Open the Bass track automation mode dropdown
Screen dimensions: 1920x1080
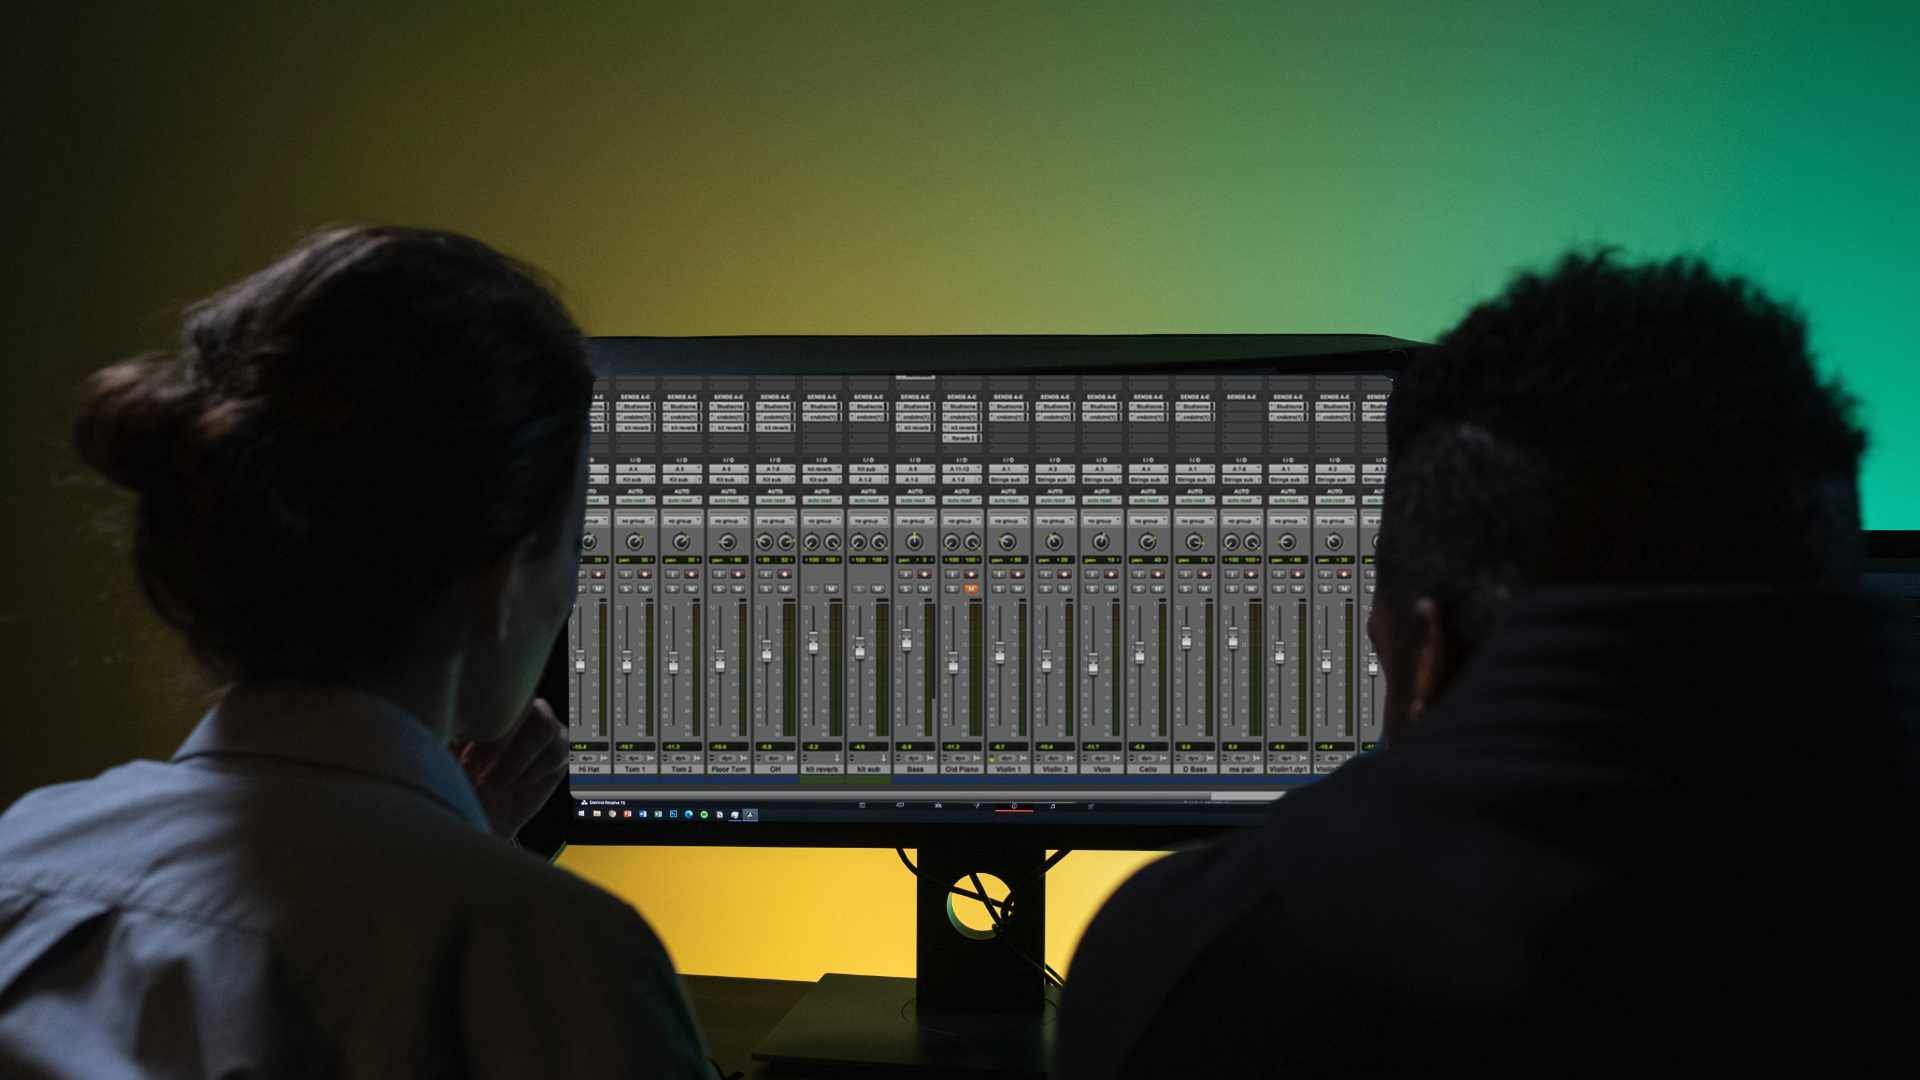tap(914, 500)
